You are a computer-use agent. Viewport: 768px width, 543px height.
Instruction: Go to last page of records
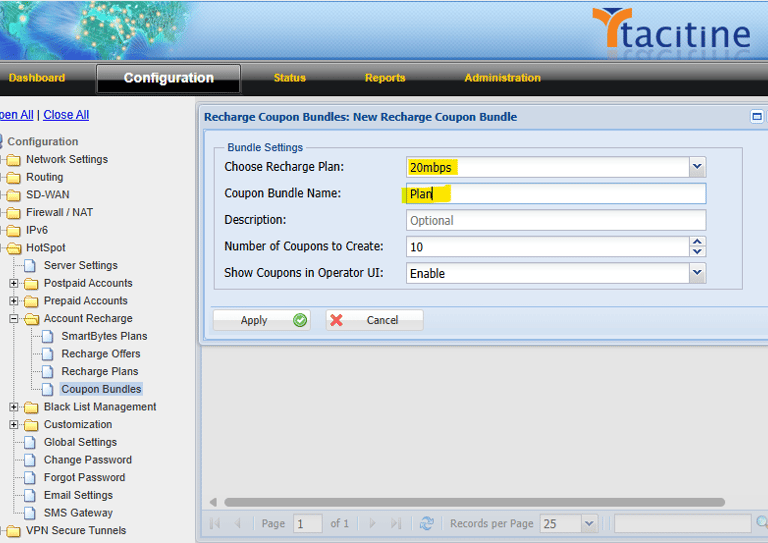point(396,523)
